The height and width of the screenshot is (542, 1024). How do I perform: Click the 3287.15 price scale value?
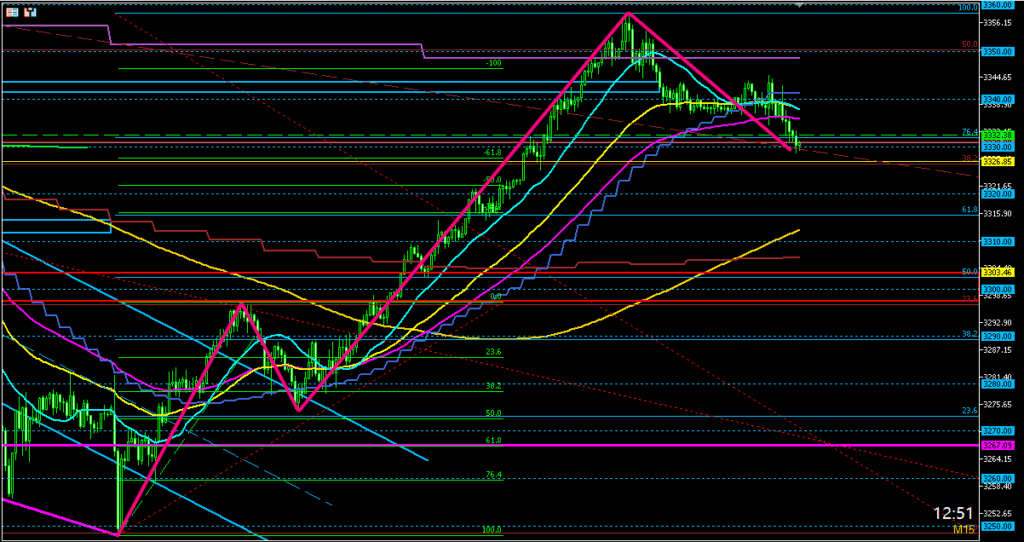click(x=997, y=349)
